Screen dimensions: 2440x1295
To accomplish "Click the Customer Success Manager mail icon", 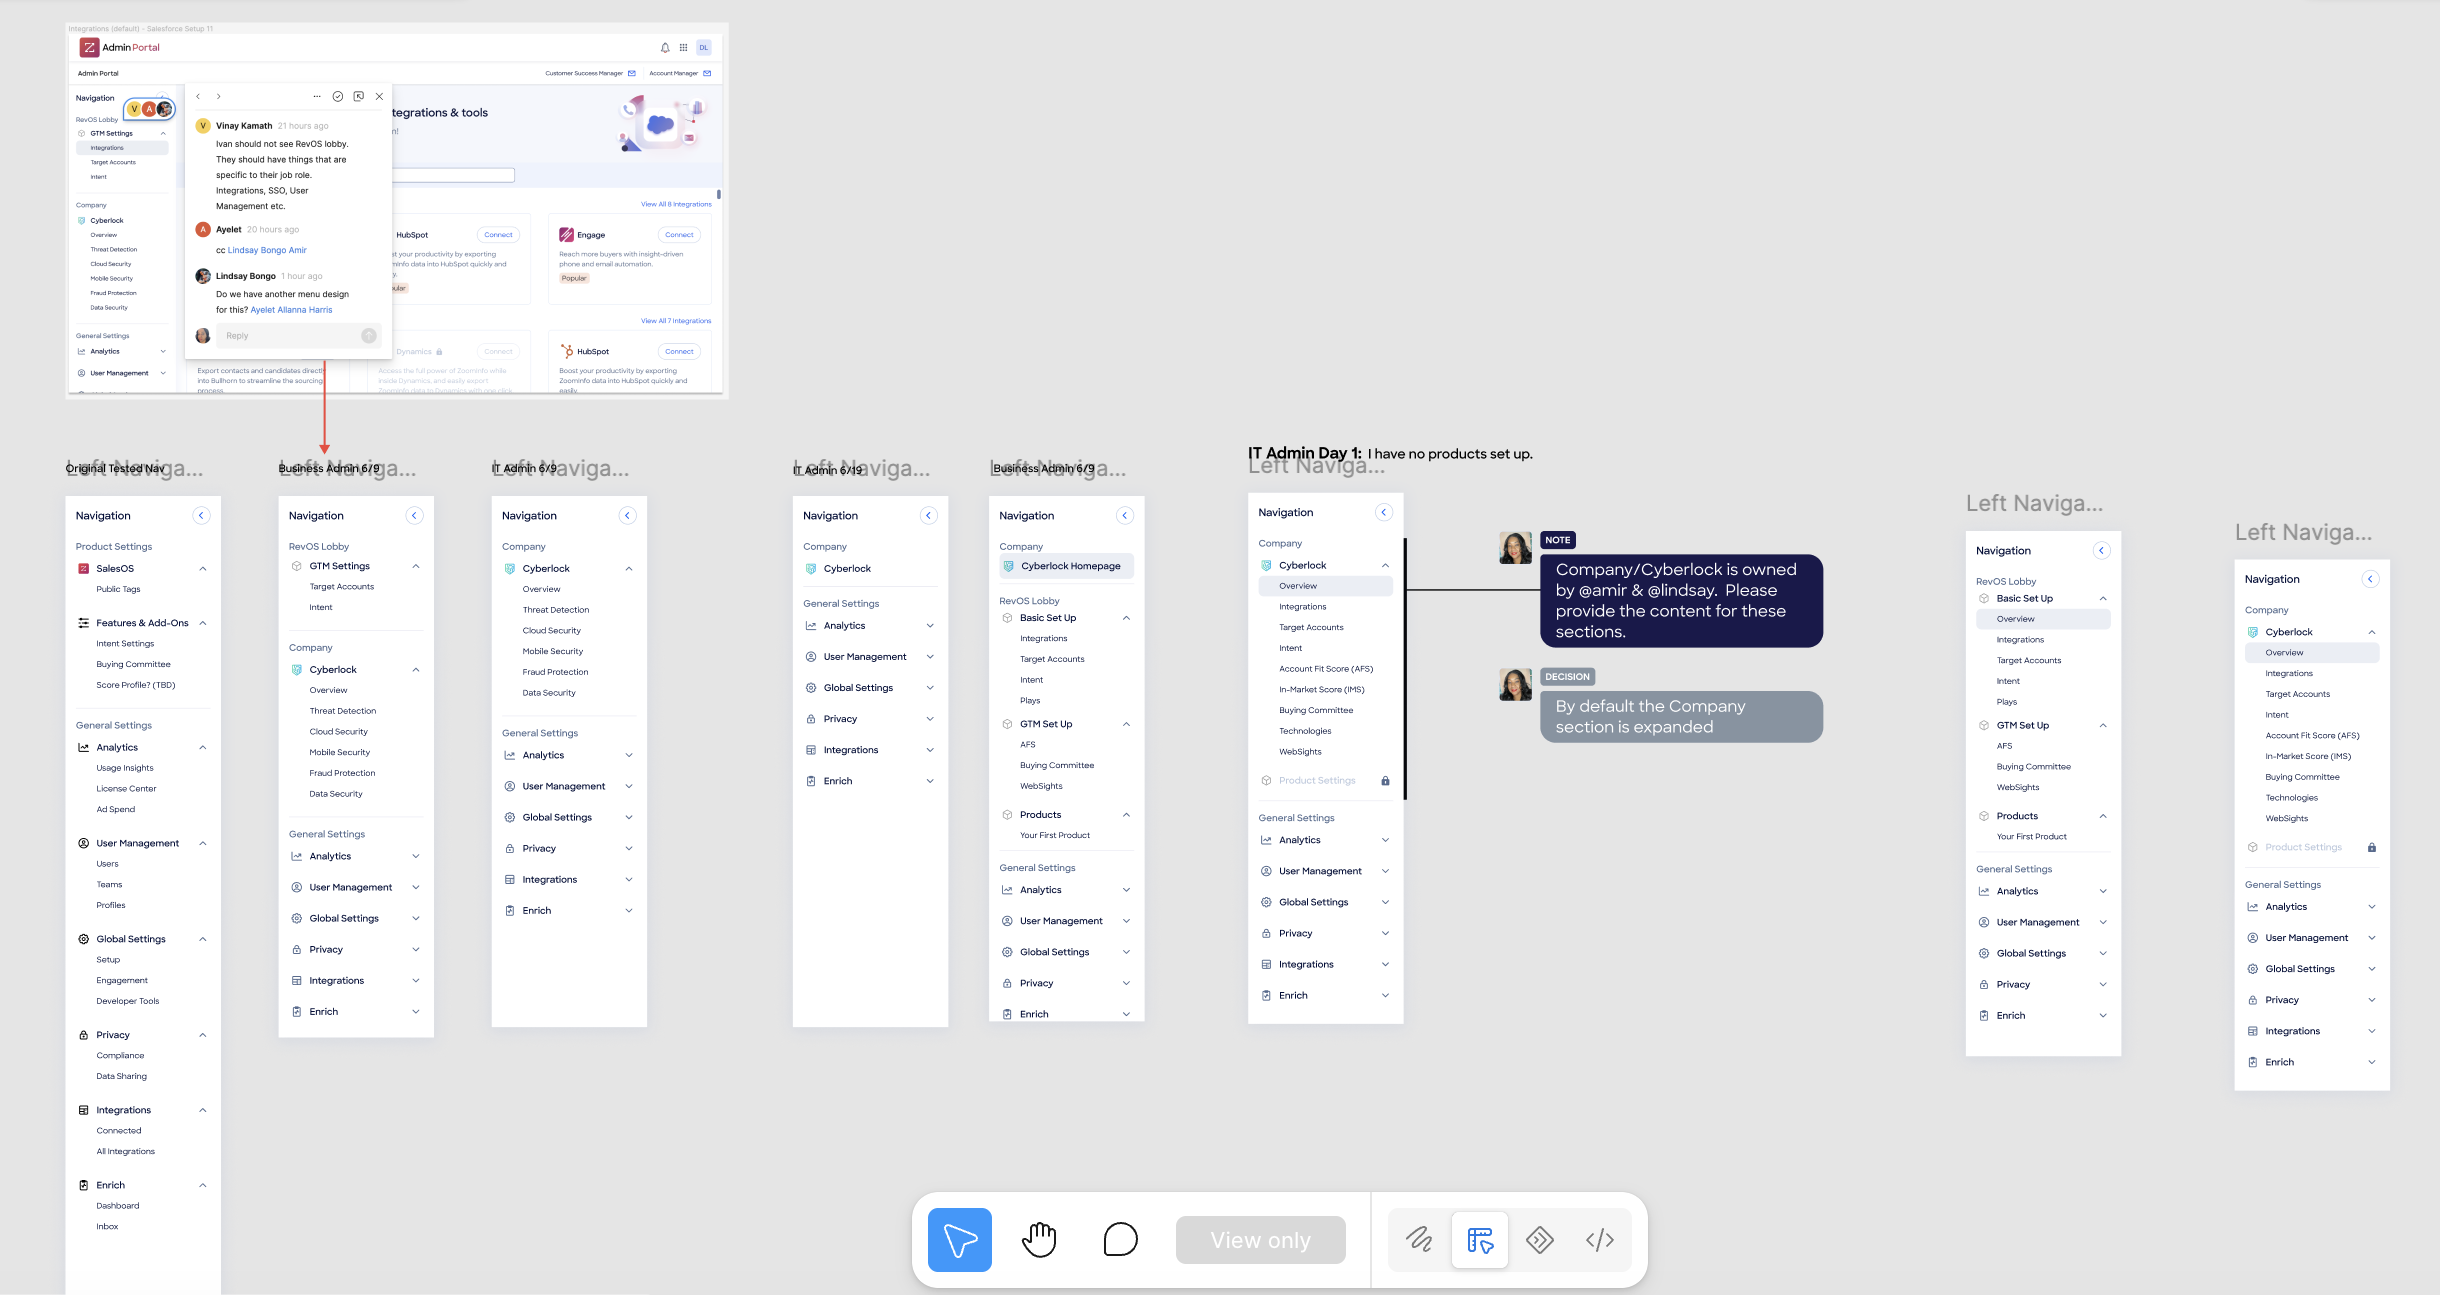I will [x=632, y=73].
